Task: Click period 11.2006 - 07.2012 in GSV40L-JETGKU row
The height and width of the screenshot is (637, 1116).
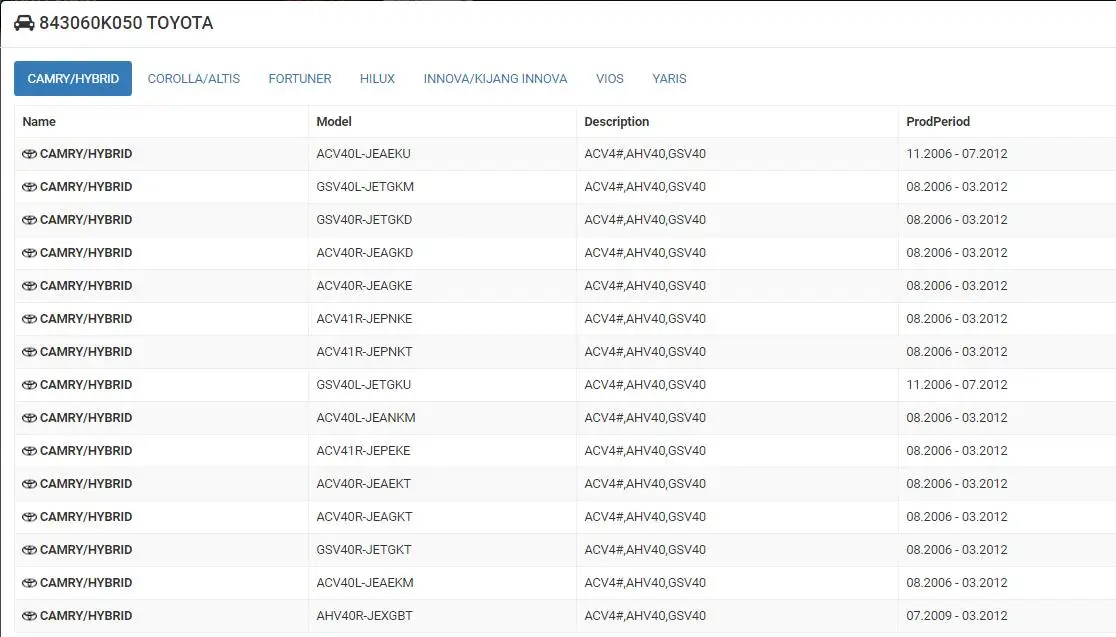Action: 957,385
